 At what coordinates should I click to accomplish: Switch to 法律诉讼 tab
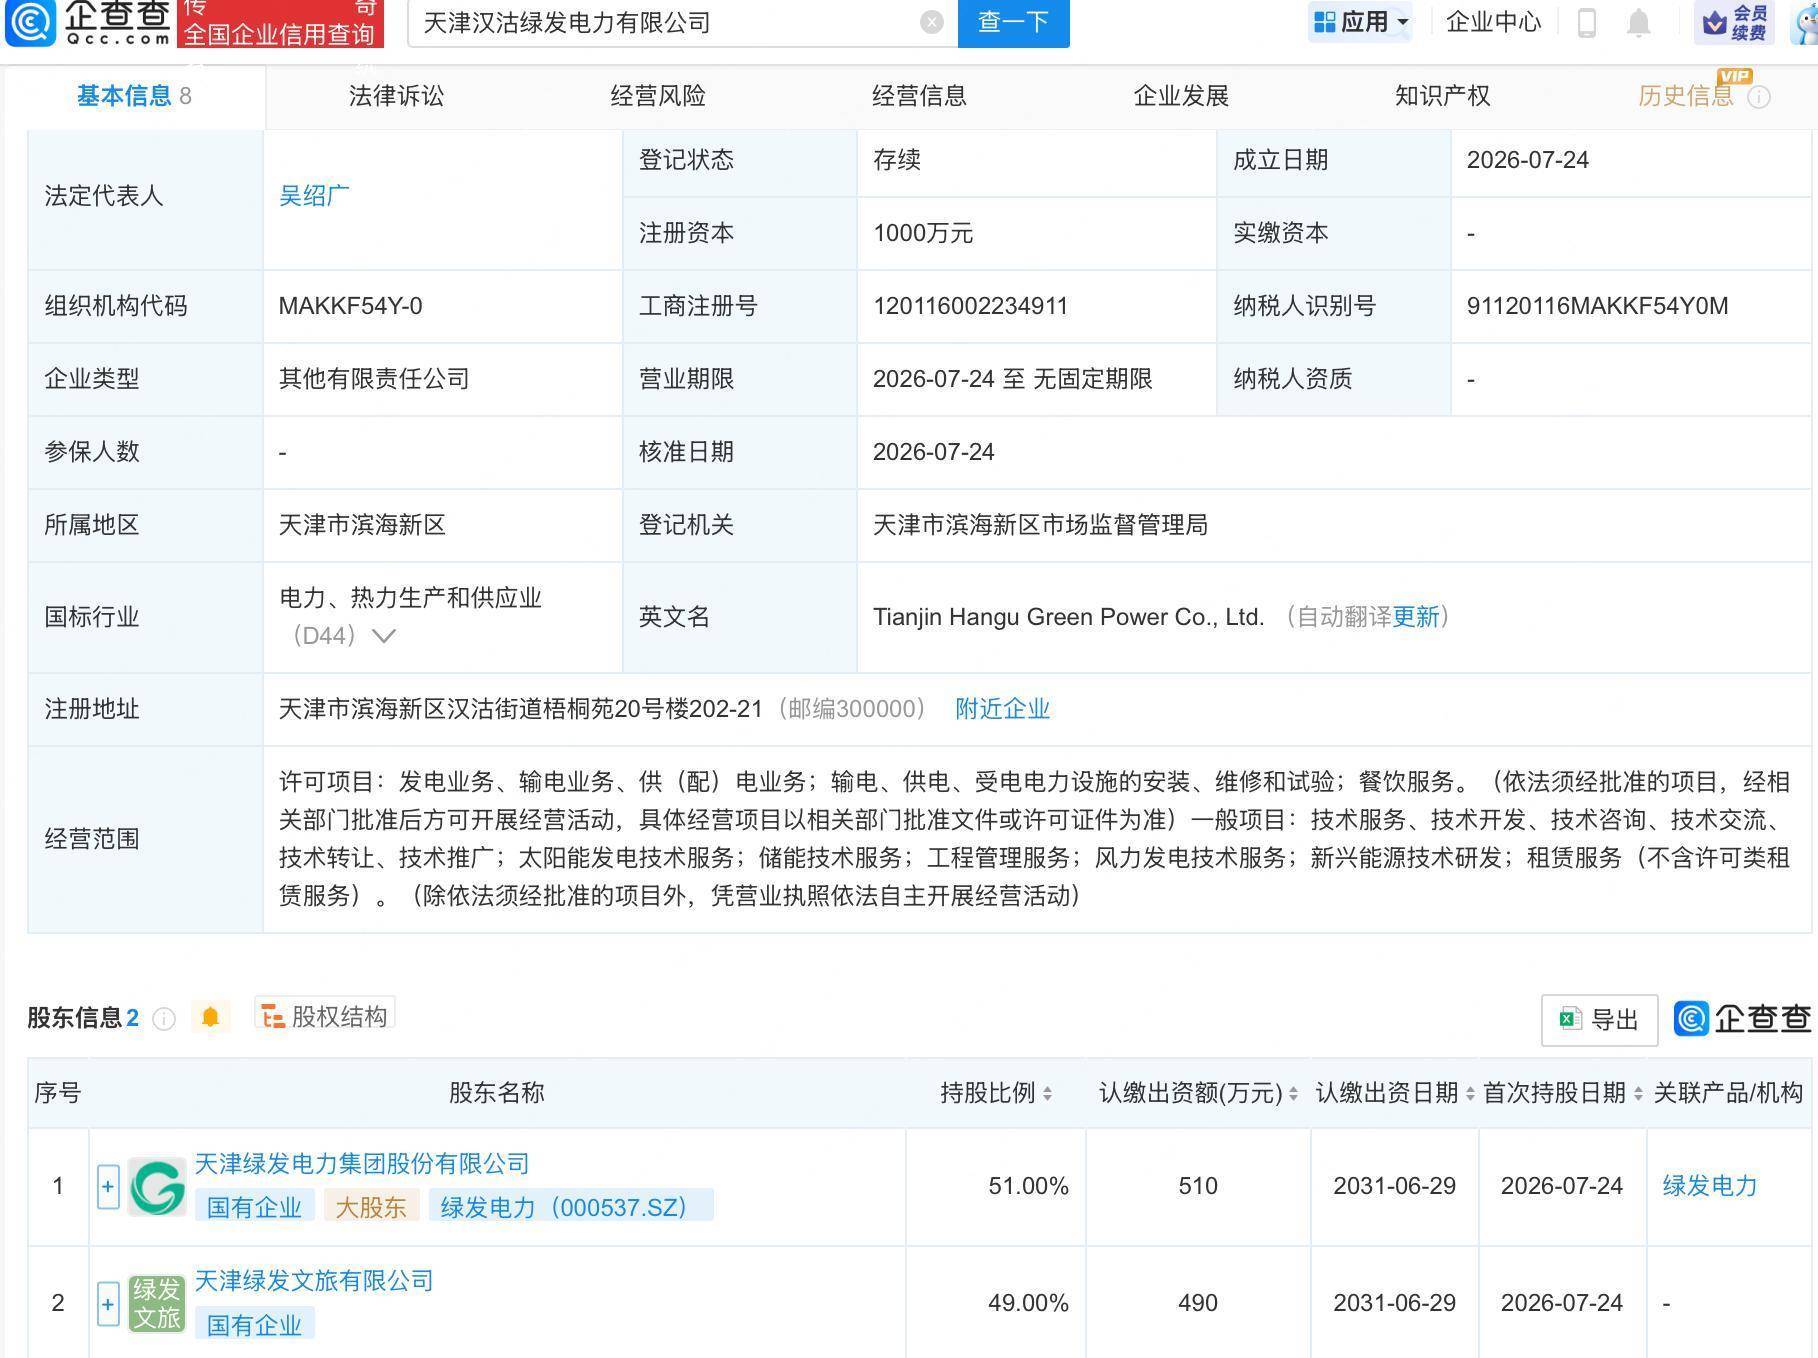pyautogui.click(x=396, y=96)
